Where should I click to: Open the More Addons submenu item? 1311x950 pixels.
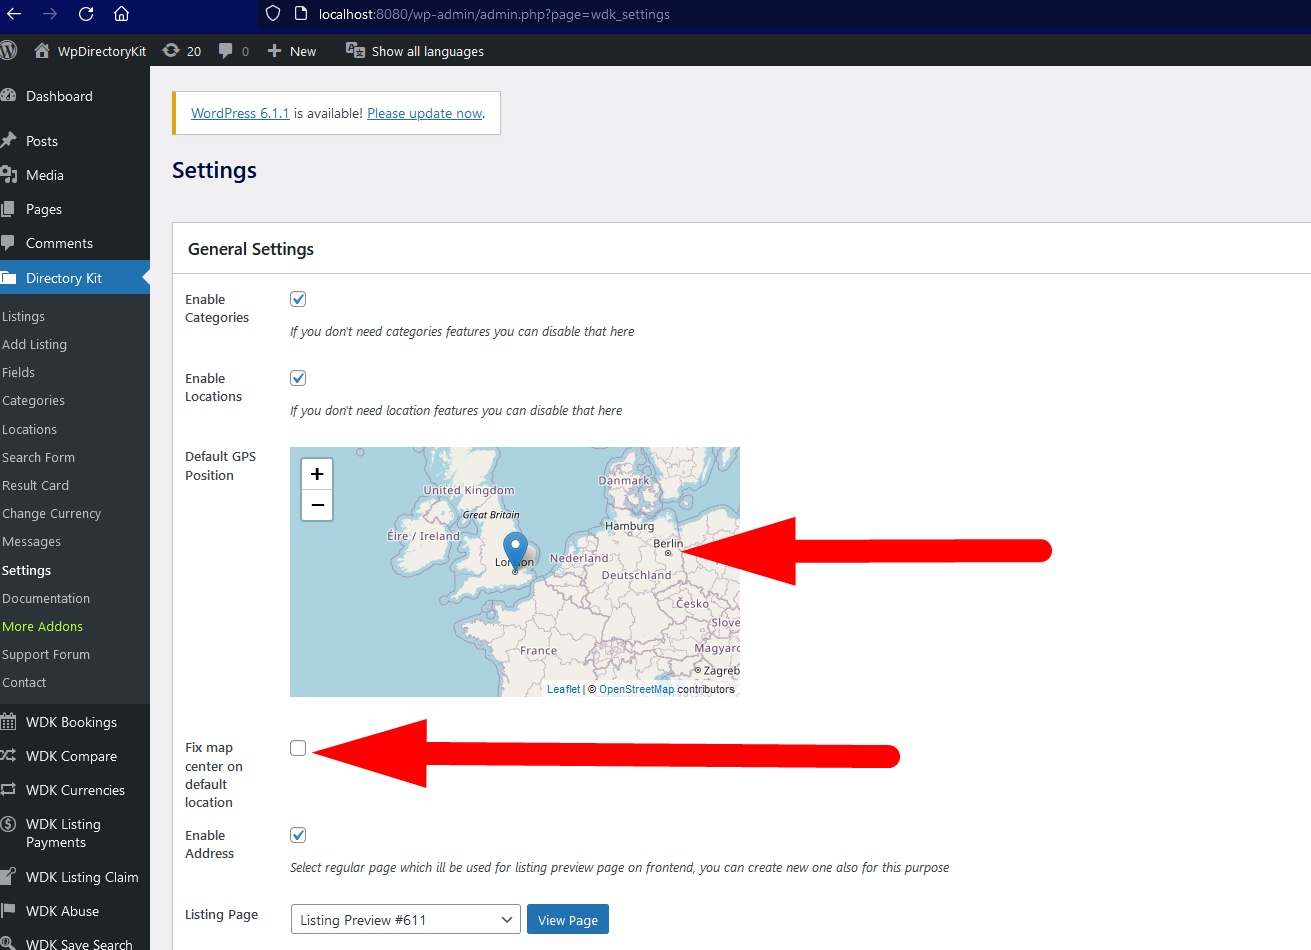(42, 626)
